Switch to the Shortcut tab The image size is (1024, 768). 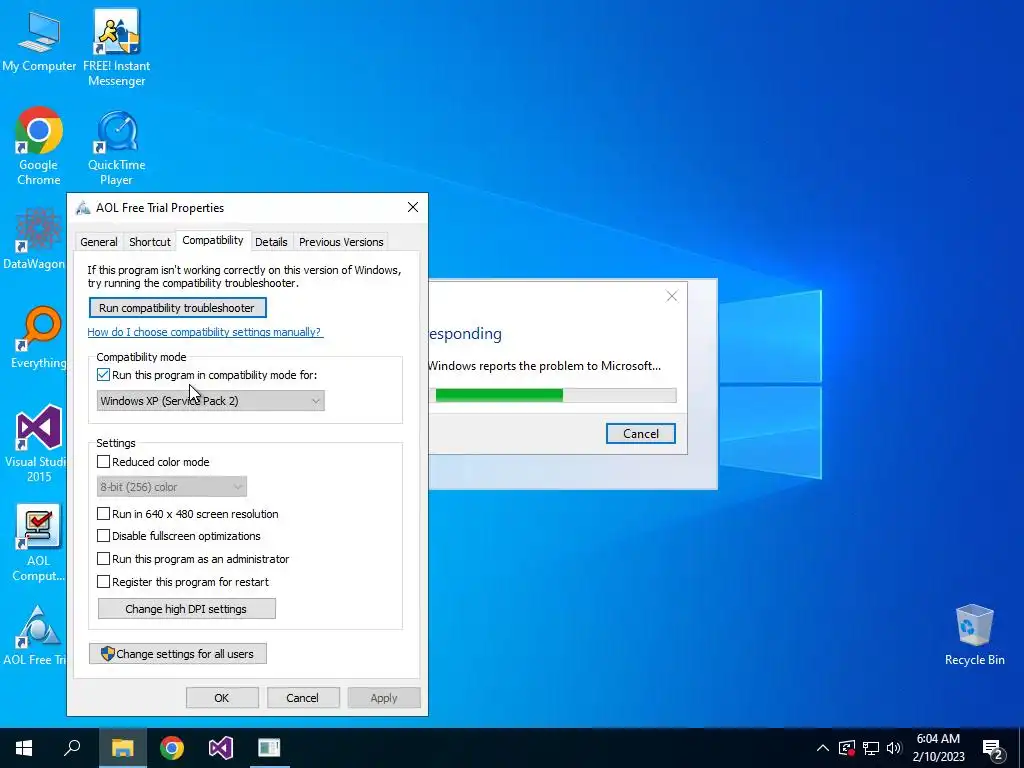click(x=150, y=242)
